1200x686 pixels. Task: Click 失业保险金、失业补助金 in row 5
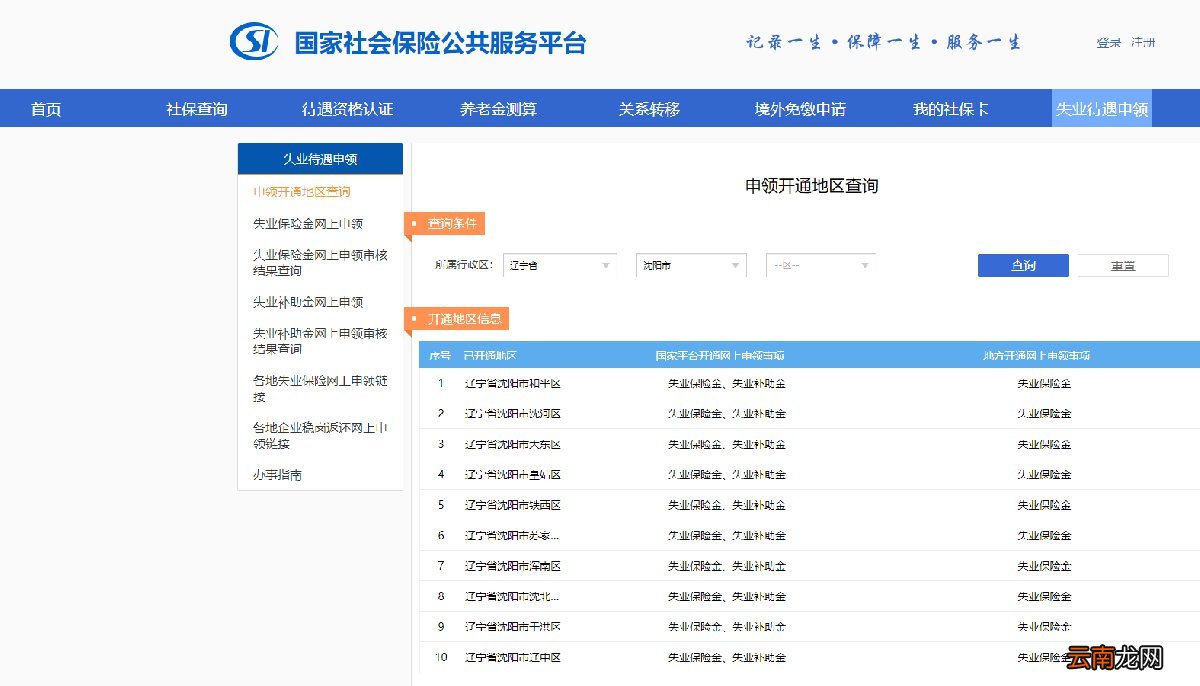tap(727, 505)
